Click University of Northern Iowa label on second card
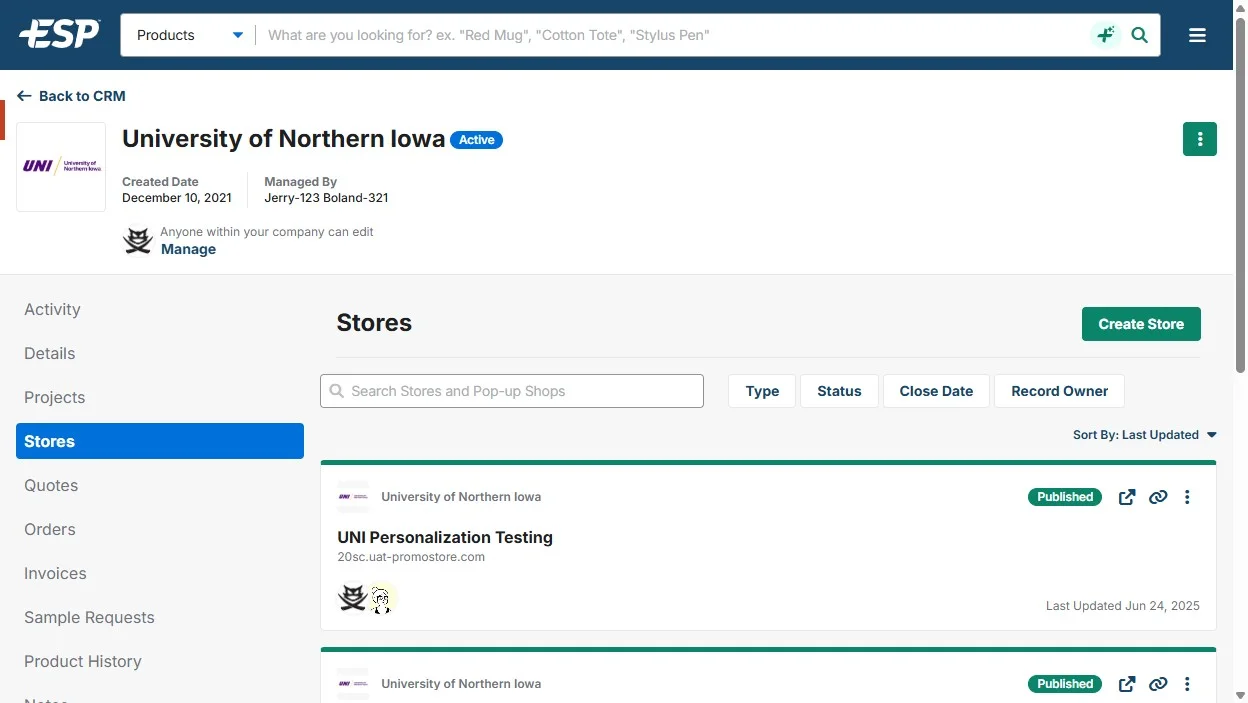This screenshot has height=703, width=1248. pyautogui.click(x=461, y=684)
